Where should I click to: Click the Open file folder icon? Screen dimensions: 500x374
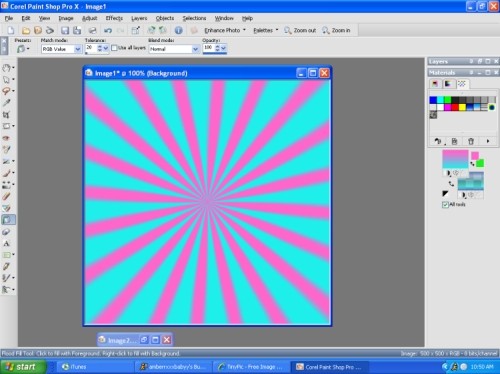coord(26,30)
